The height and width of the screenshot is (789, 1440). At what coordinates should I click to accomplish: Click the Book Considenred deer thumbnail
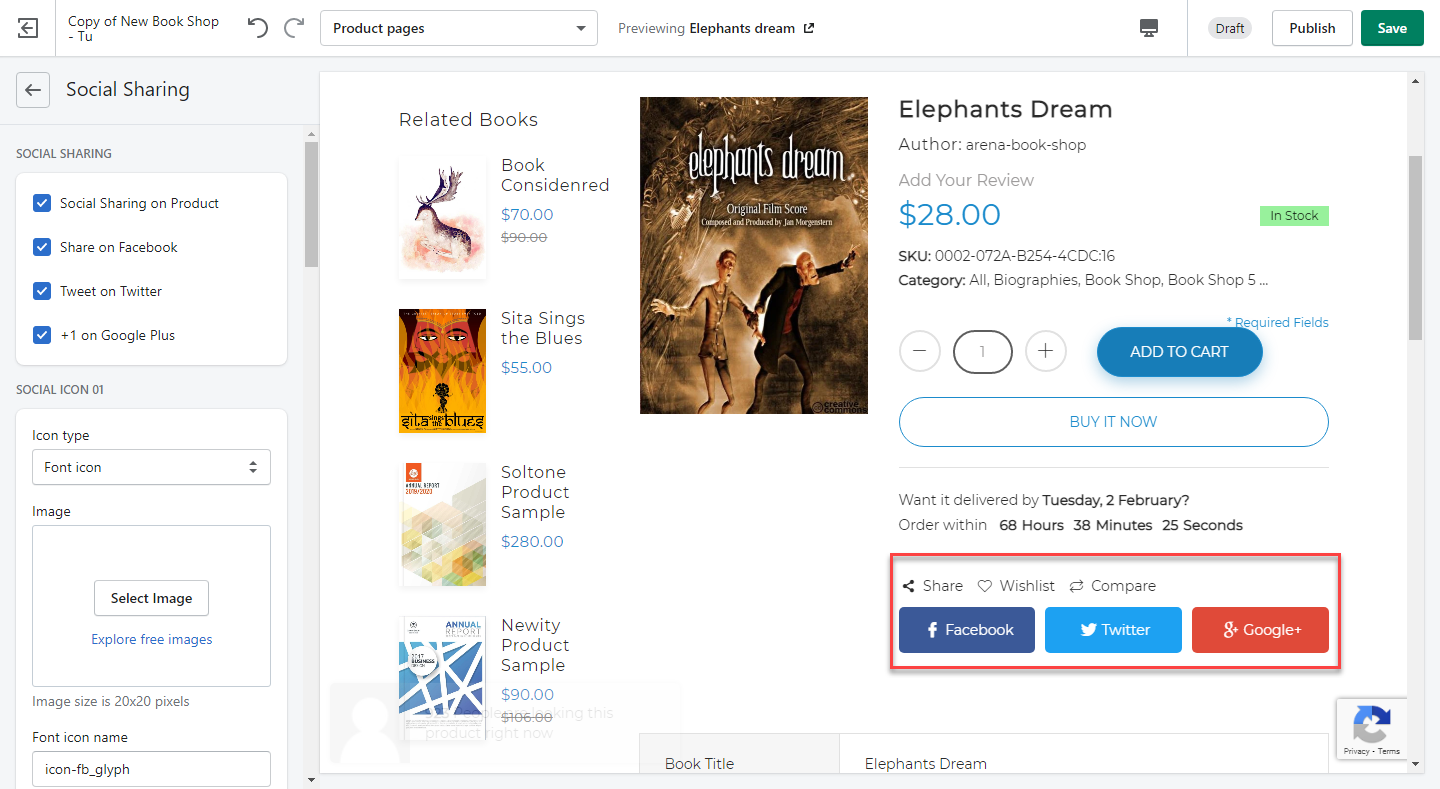click(x=442, y=217)
